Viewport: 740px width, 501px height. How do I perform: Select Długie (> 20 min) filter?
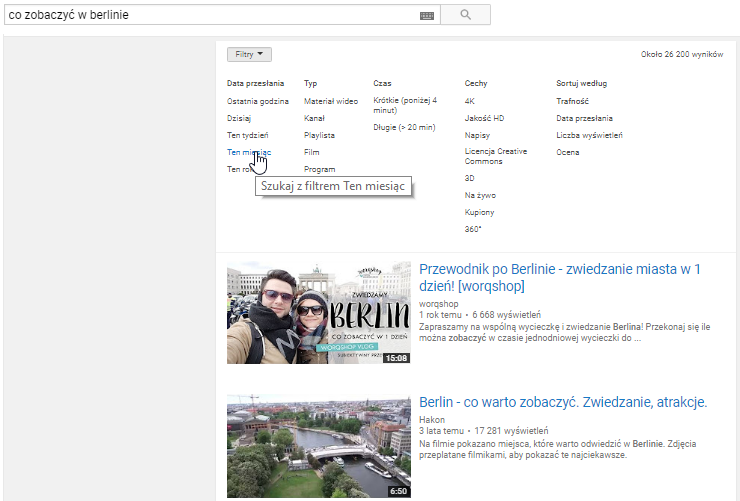403,127
